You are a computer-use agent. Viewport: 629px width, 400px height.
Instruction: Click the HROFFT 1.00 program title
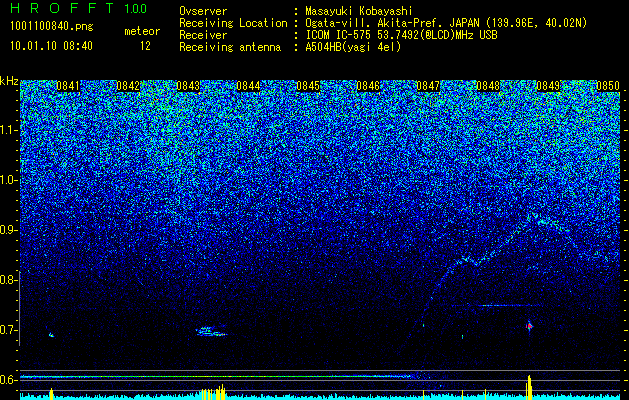pos(79,8)
